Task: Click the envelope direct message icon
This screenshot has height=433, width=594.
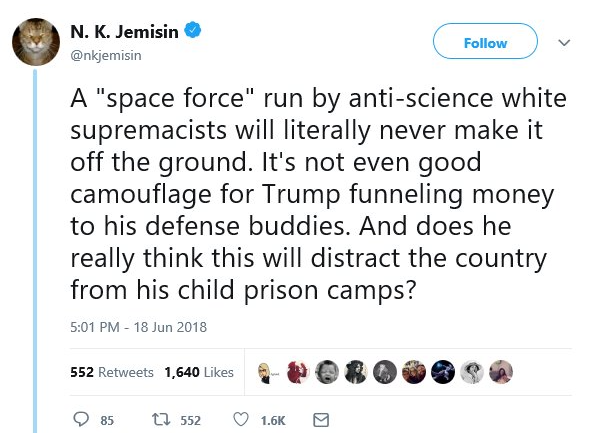Action: tap(321, 420)
